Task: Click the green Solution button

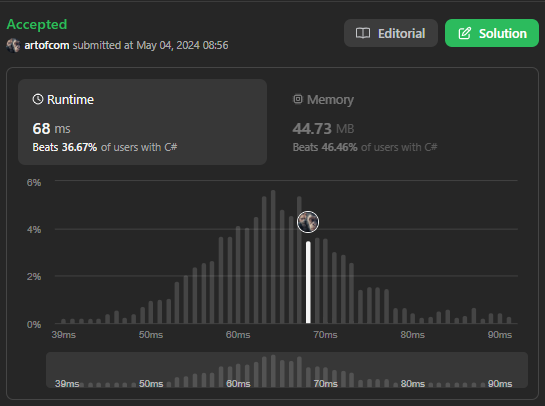Action: coord(492,33)
